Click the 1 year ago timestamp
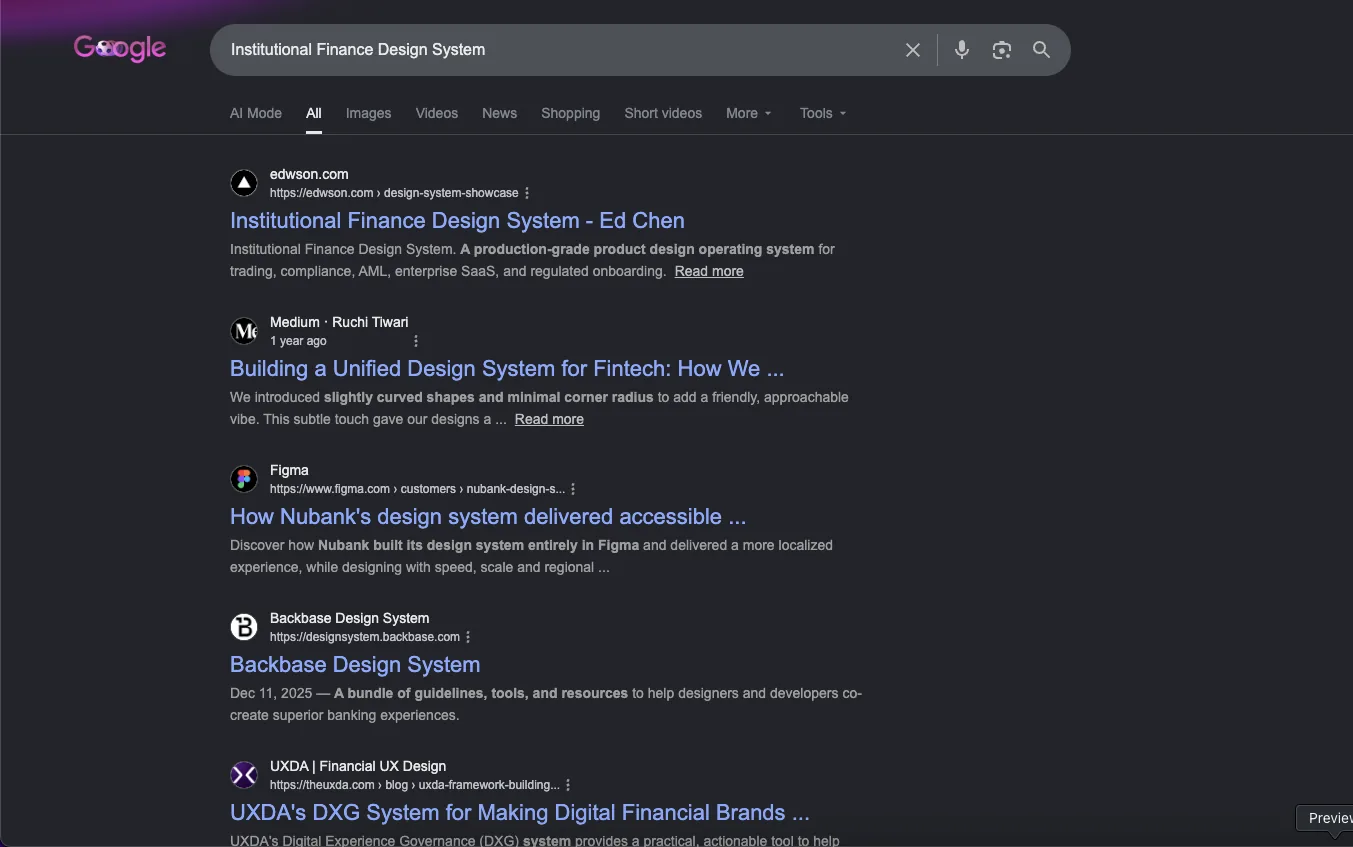Viewport: 1353px width, 847px height. pyautogui.click(x=298, y=341)
